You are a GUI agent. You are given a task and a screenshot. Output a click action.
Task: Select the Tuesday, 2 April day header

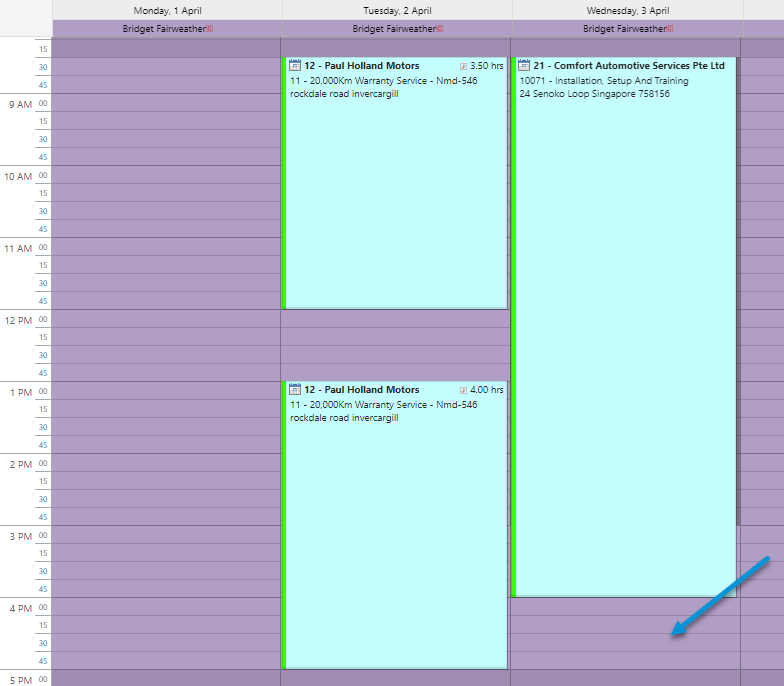pos(398,10)
